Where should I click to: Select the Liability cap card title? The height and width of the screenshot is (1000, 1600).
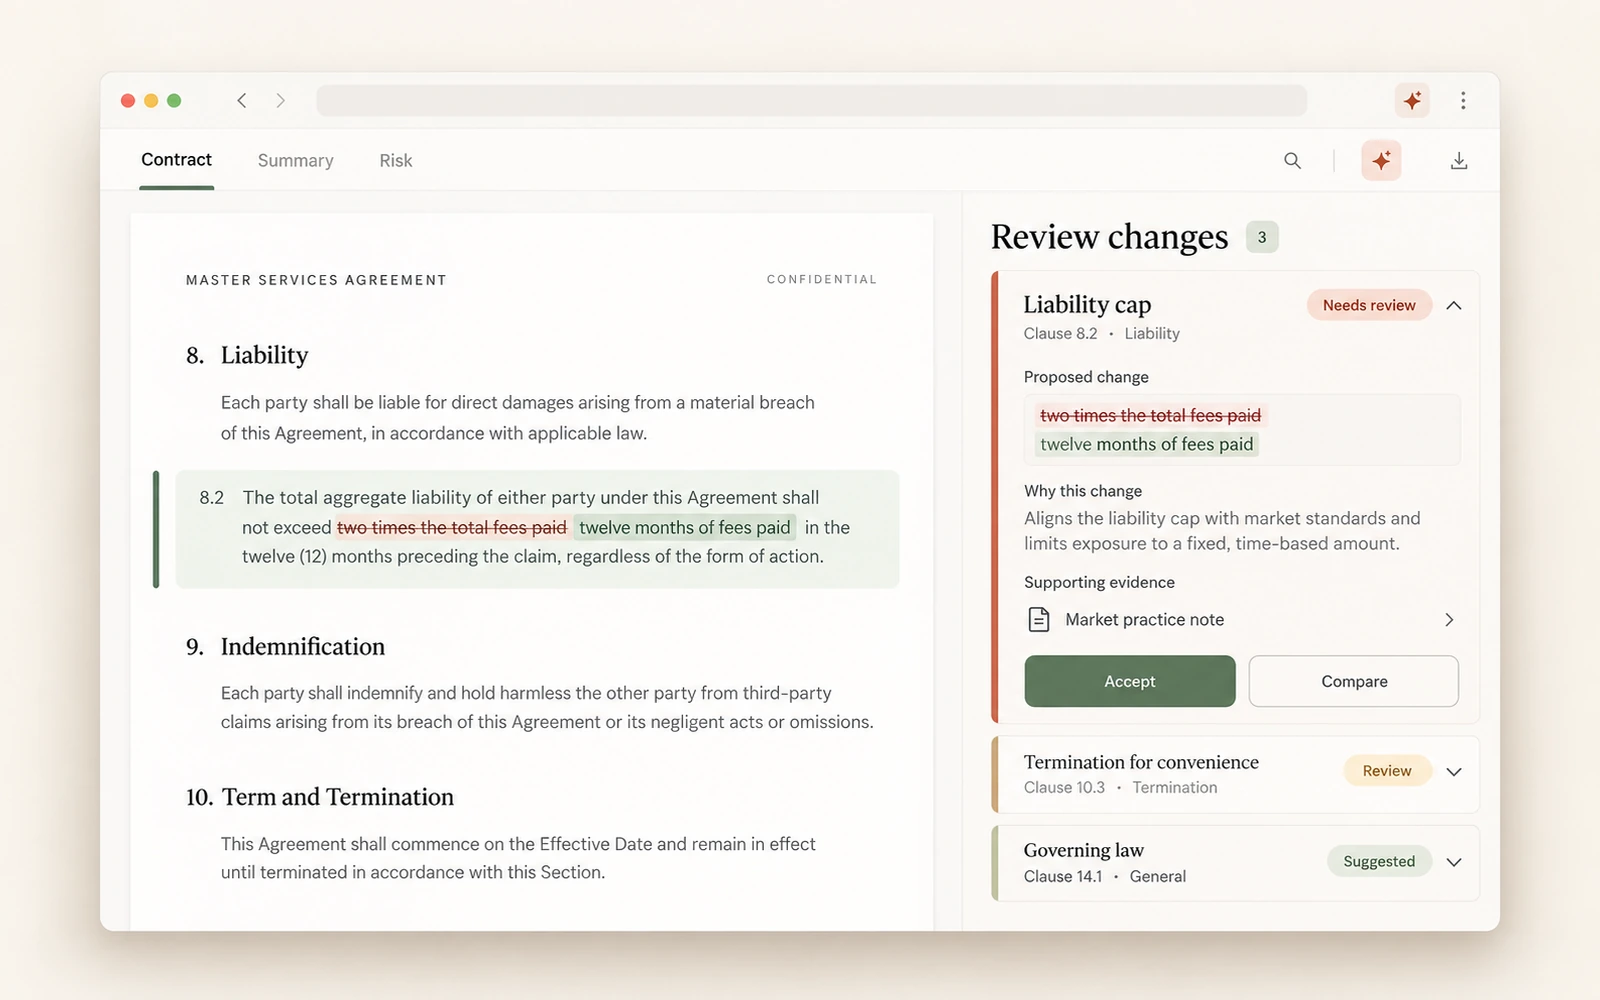pos(1087,304)
